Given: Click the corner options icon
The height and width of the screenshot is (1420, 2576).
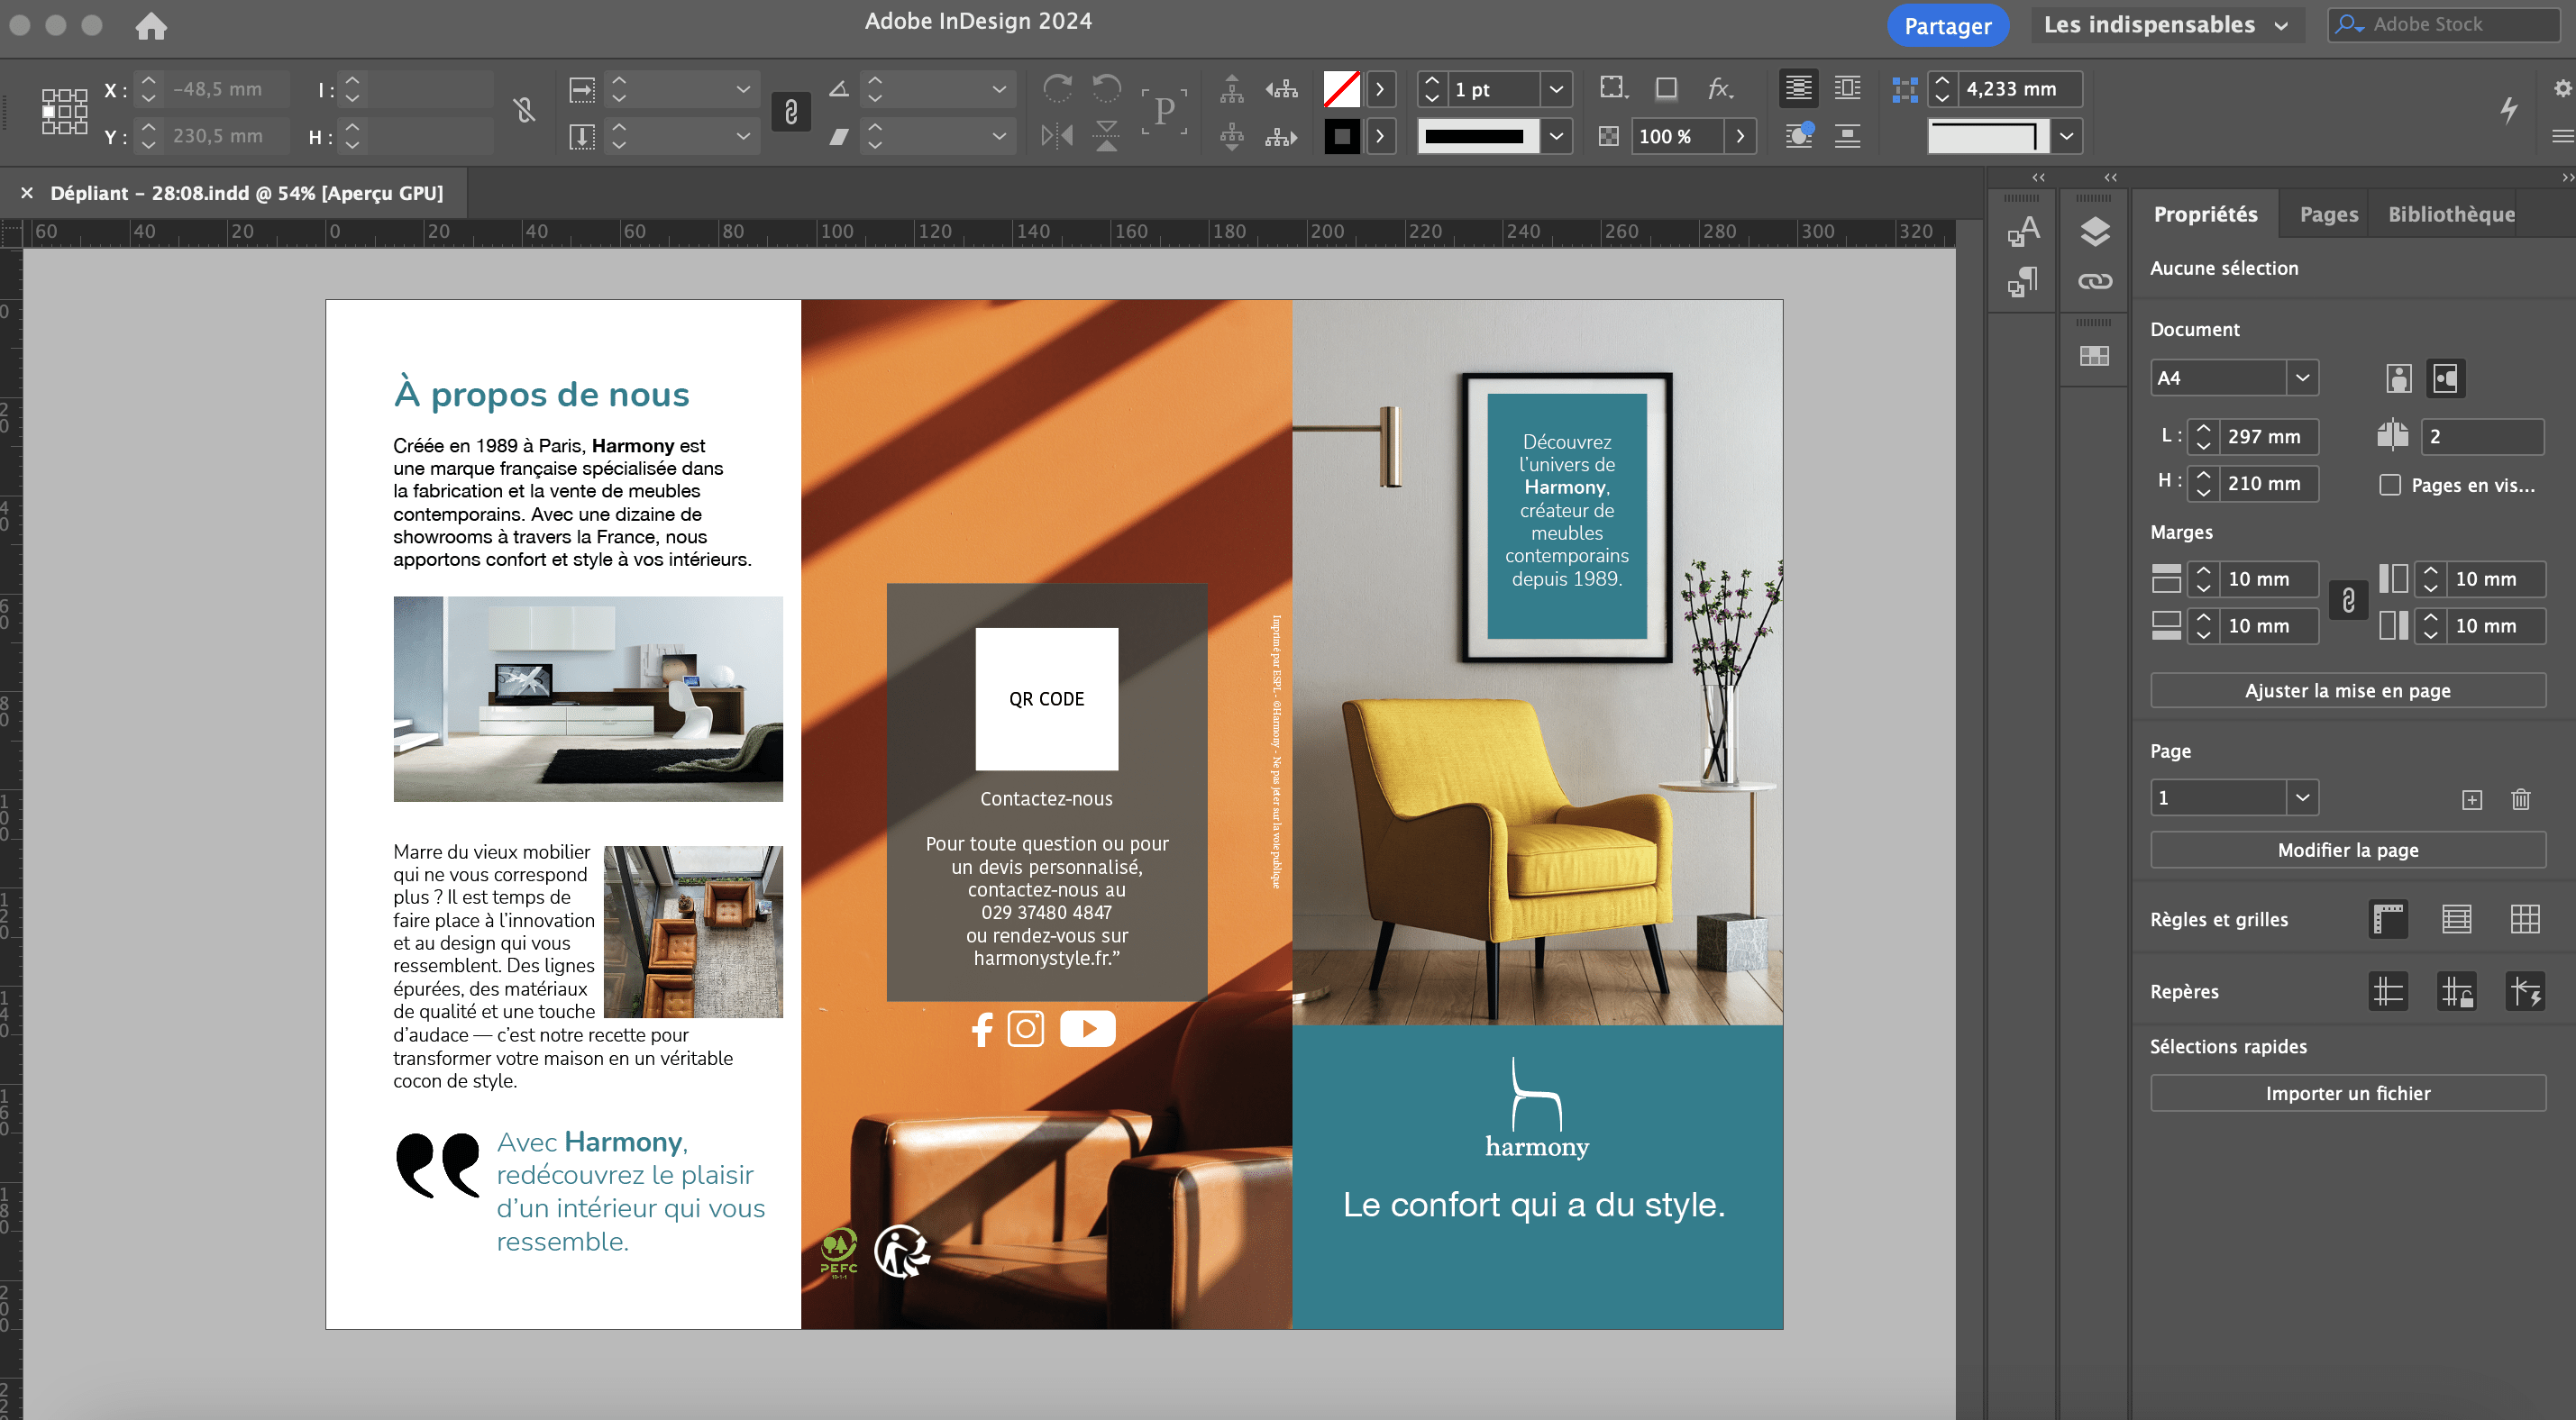Looking at the screenshot, I should pyautogui.click(x=1905, y=89).
